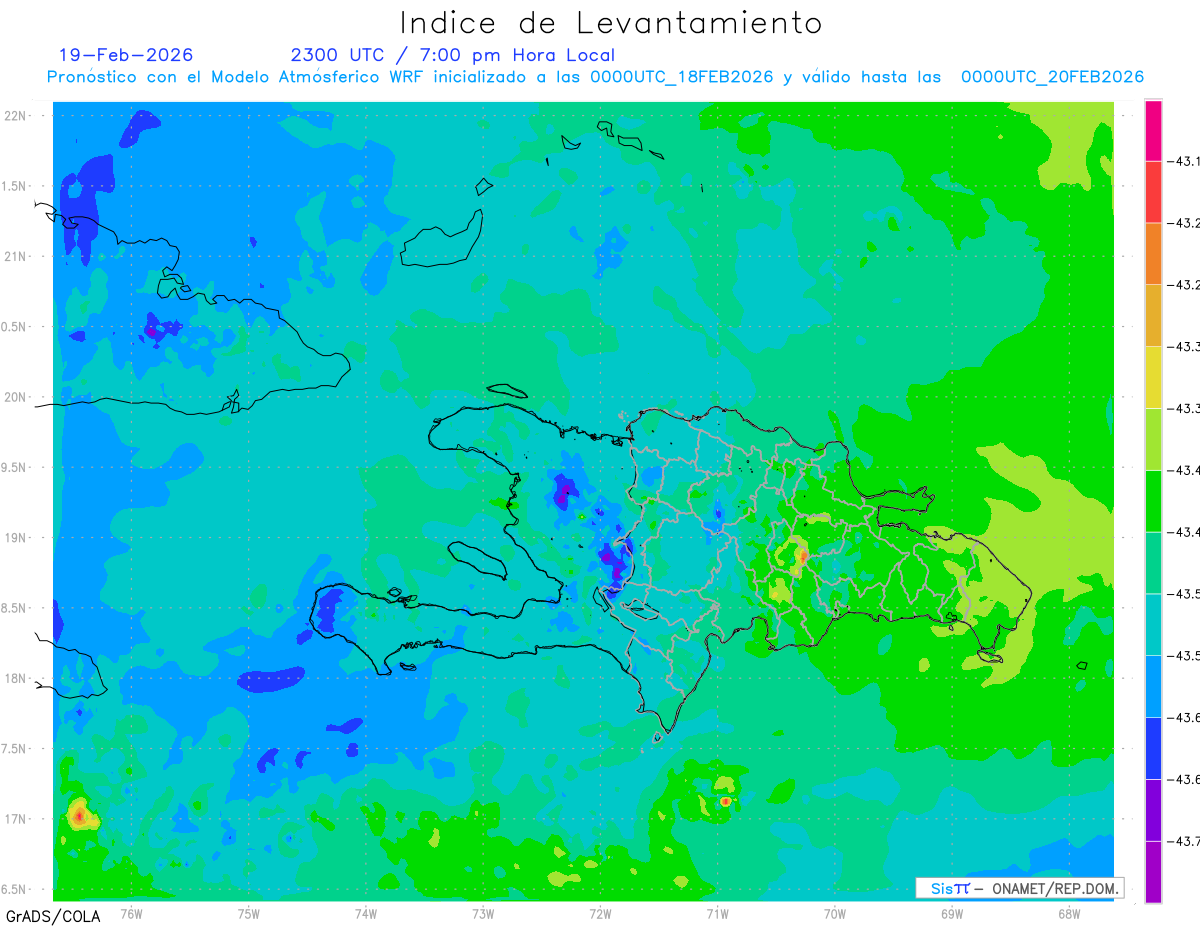Viewport: 1200px width, 927px height.
Task: Click the '20N' latitude label
Action: (x=17, y=397)
